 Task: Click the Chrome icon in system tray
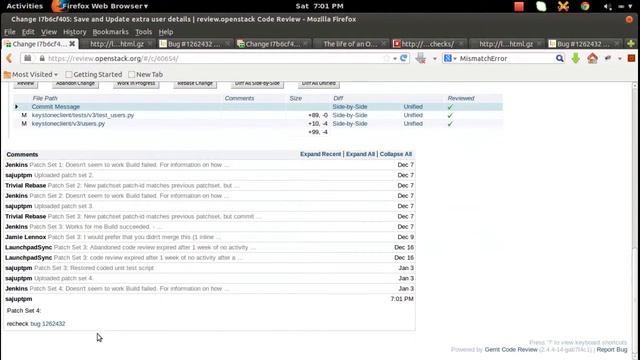click(585, 6)
